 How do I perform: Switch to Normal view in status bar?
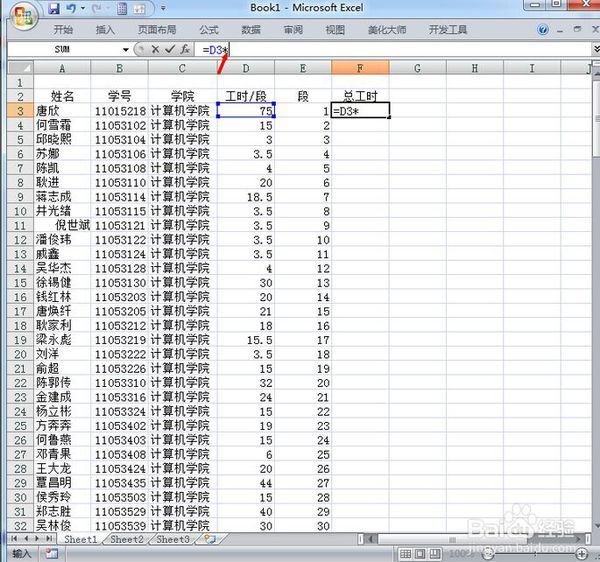coord(405,554)
